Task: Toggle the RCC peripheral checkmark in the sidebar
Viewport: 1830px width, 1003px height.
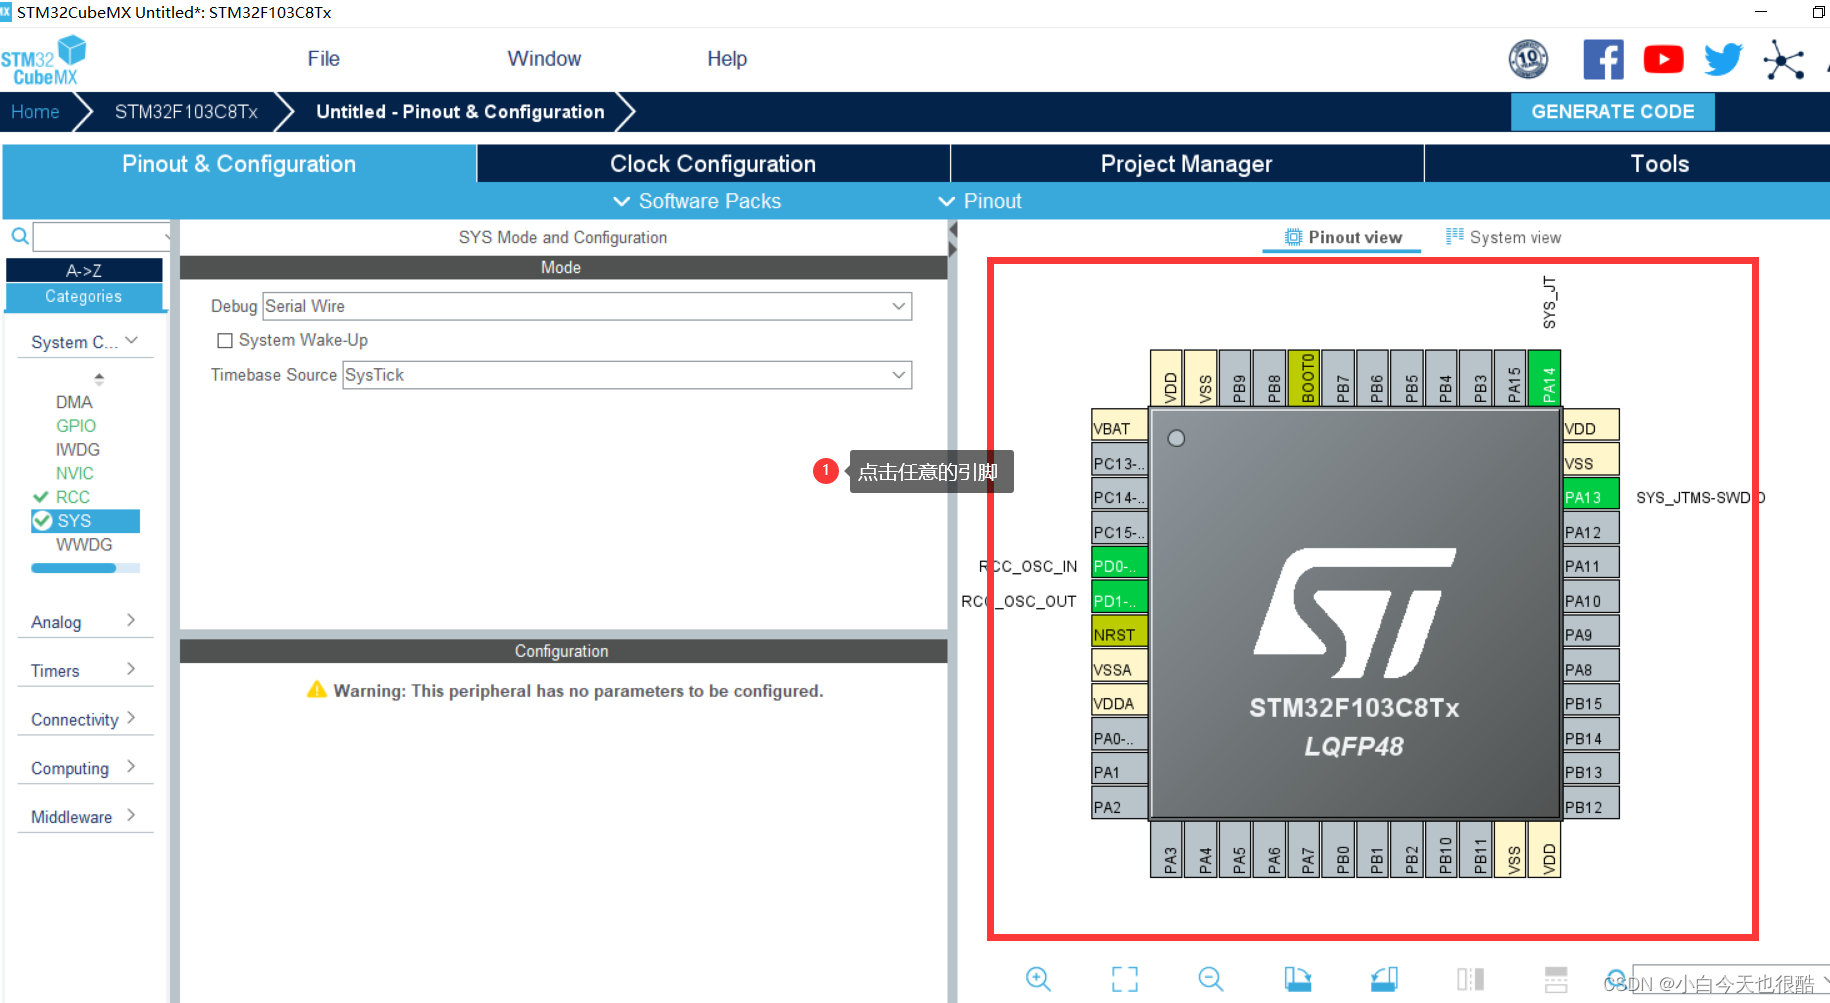Action: click(x=42, y=496)
